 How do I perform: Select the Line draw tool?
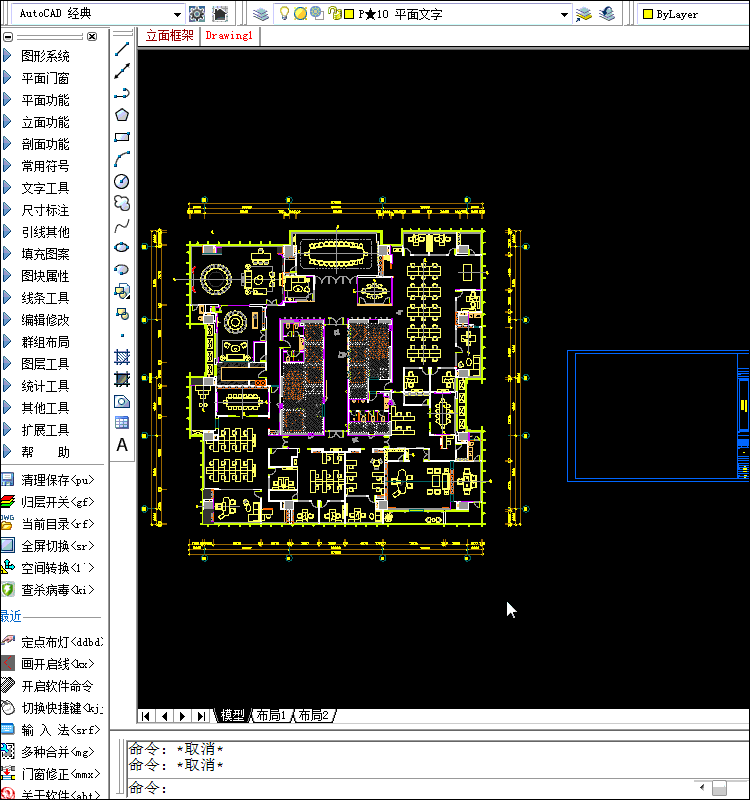coord(122,49)
